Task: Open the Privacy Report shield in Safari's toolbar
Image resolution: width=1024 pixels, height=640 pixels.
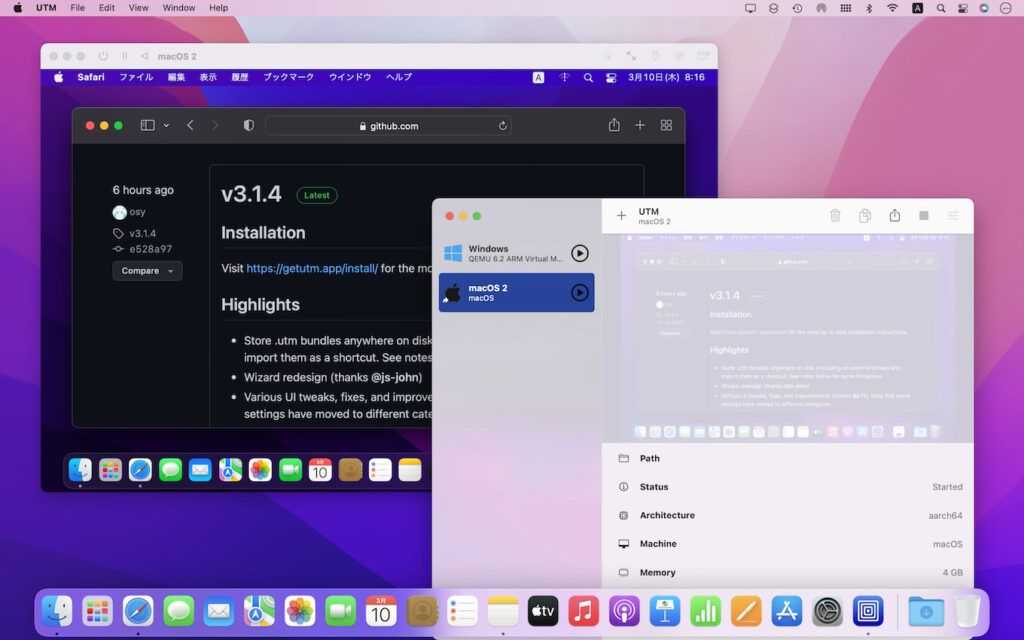Action: click(247, 125)
